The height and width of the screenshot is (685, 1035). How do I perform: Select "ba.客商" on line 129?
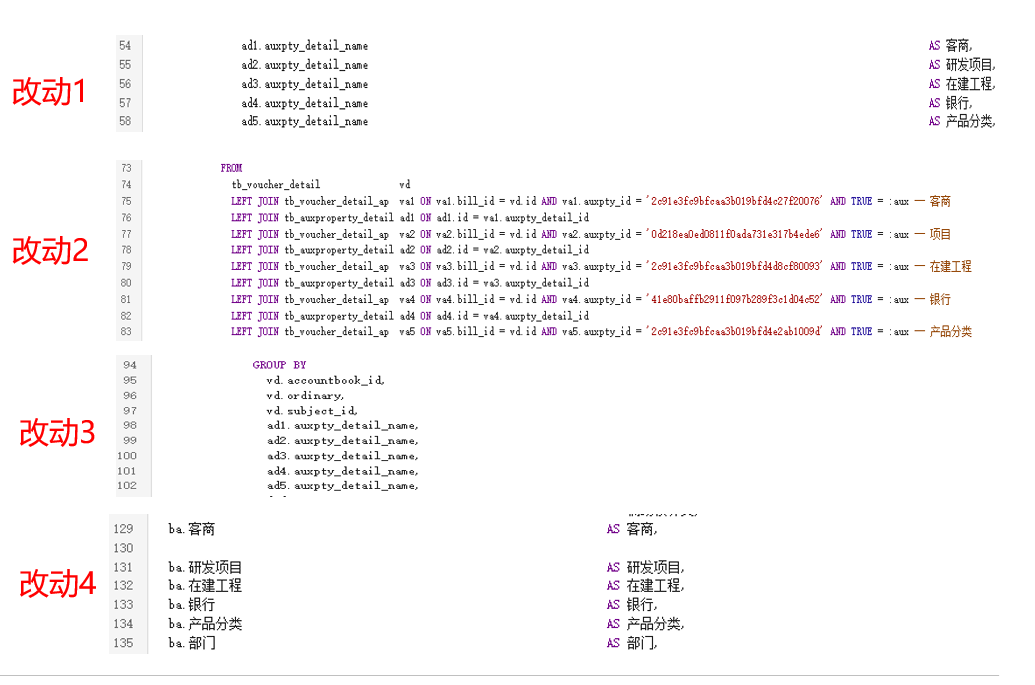(191, 529)
